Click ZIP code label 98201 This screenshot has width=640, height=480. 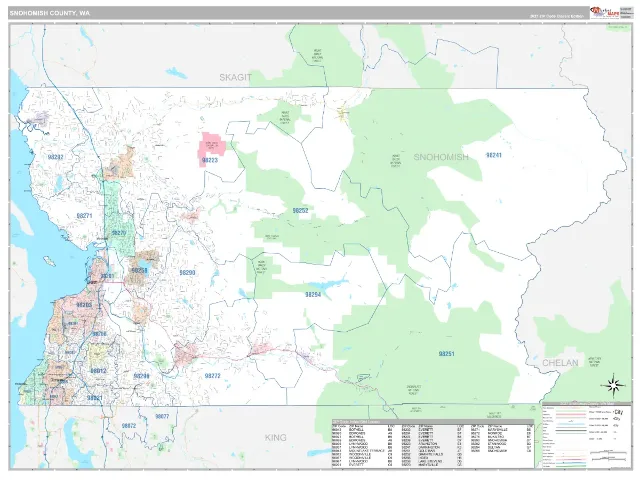107,276
